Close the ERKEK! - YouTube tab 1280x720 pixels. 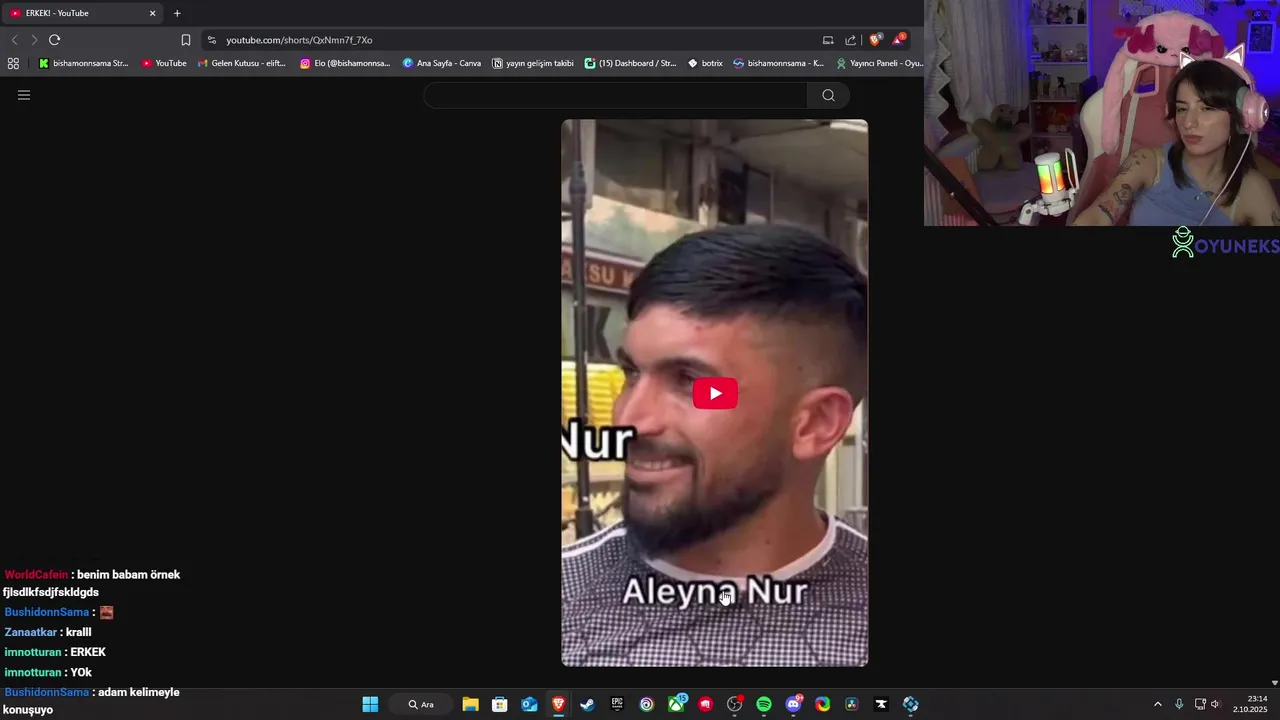[152, 13]
